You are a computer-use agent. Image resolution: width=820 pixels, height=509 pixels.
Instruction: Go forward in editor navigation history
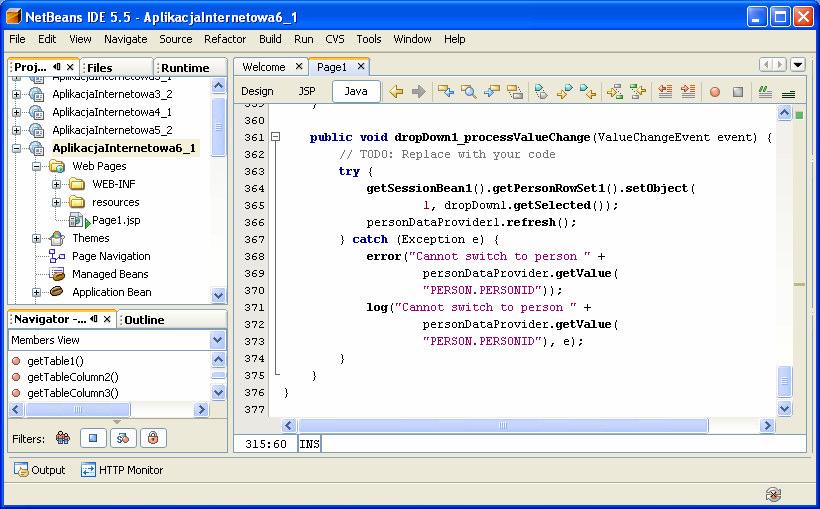click(x=418, y=92)
